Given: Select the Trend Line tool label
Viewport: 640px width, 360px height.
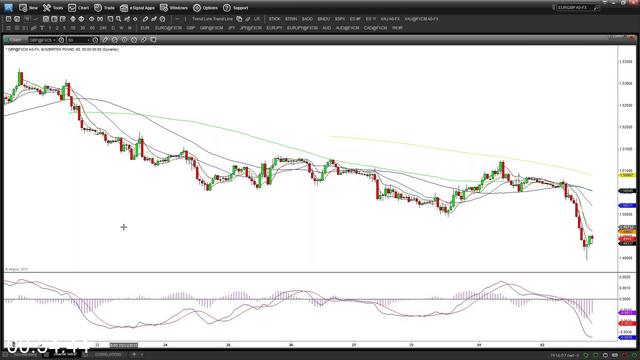Looking at the screenshot, I should pyautogui.click(x=212, y=19).
